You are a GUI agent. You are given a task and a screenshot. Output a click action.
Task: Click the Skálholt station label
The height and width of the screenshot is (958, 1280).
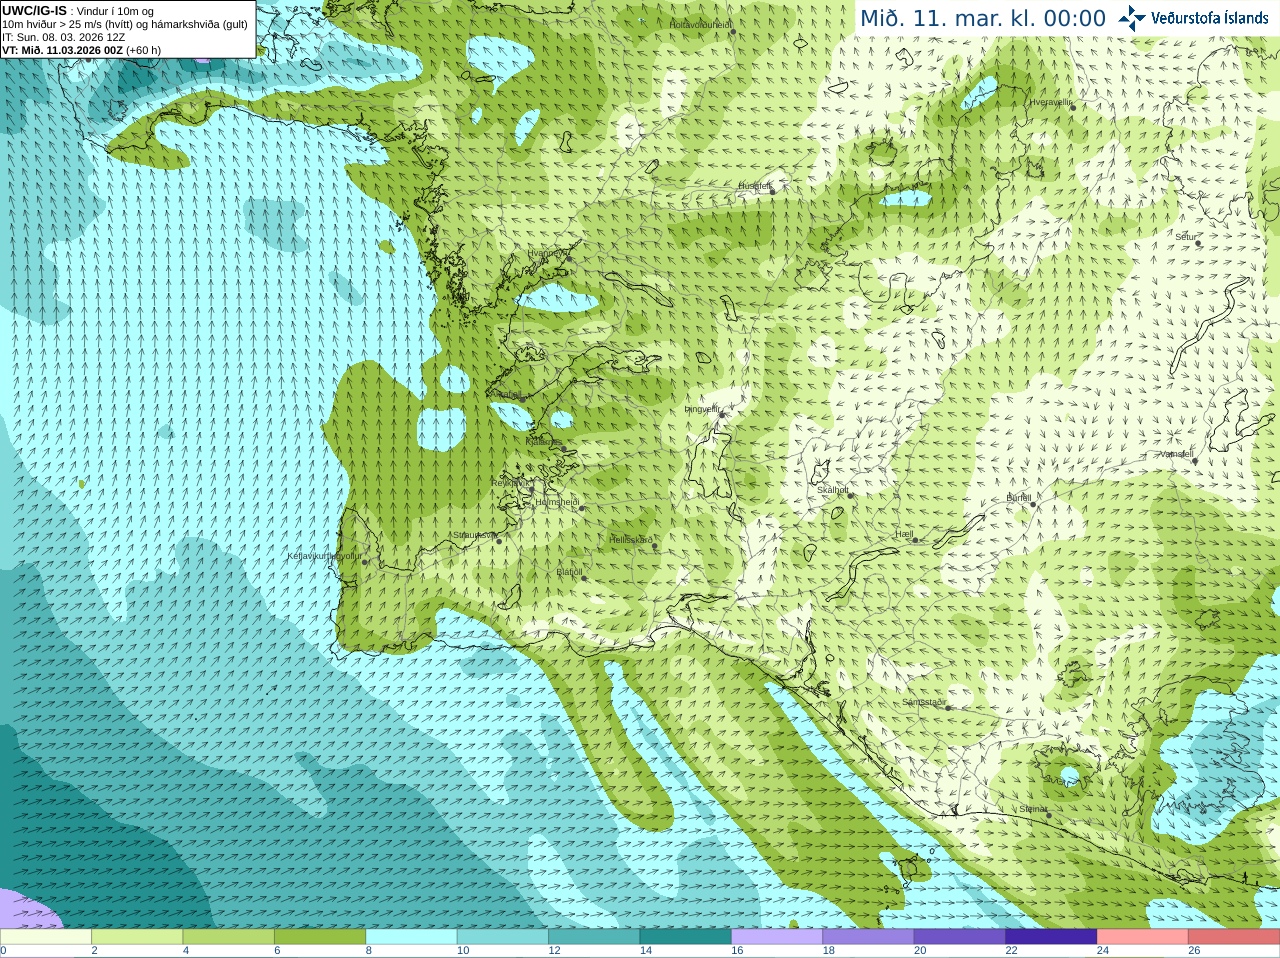(832, 490)
